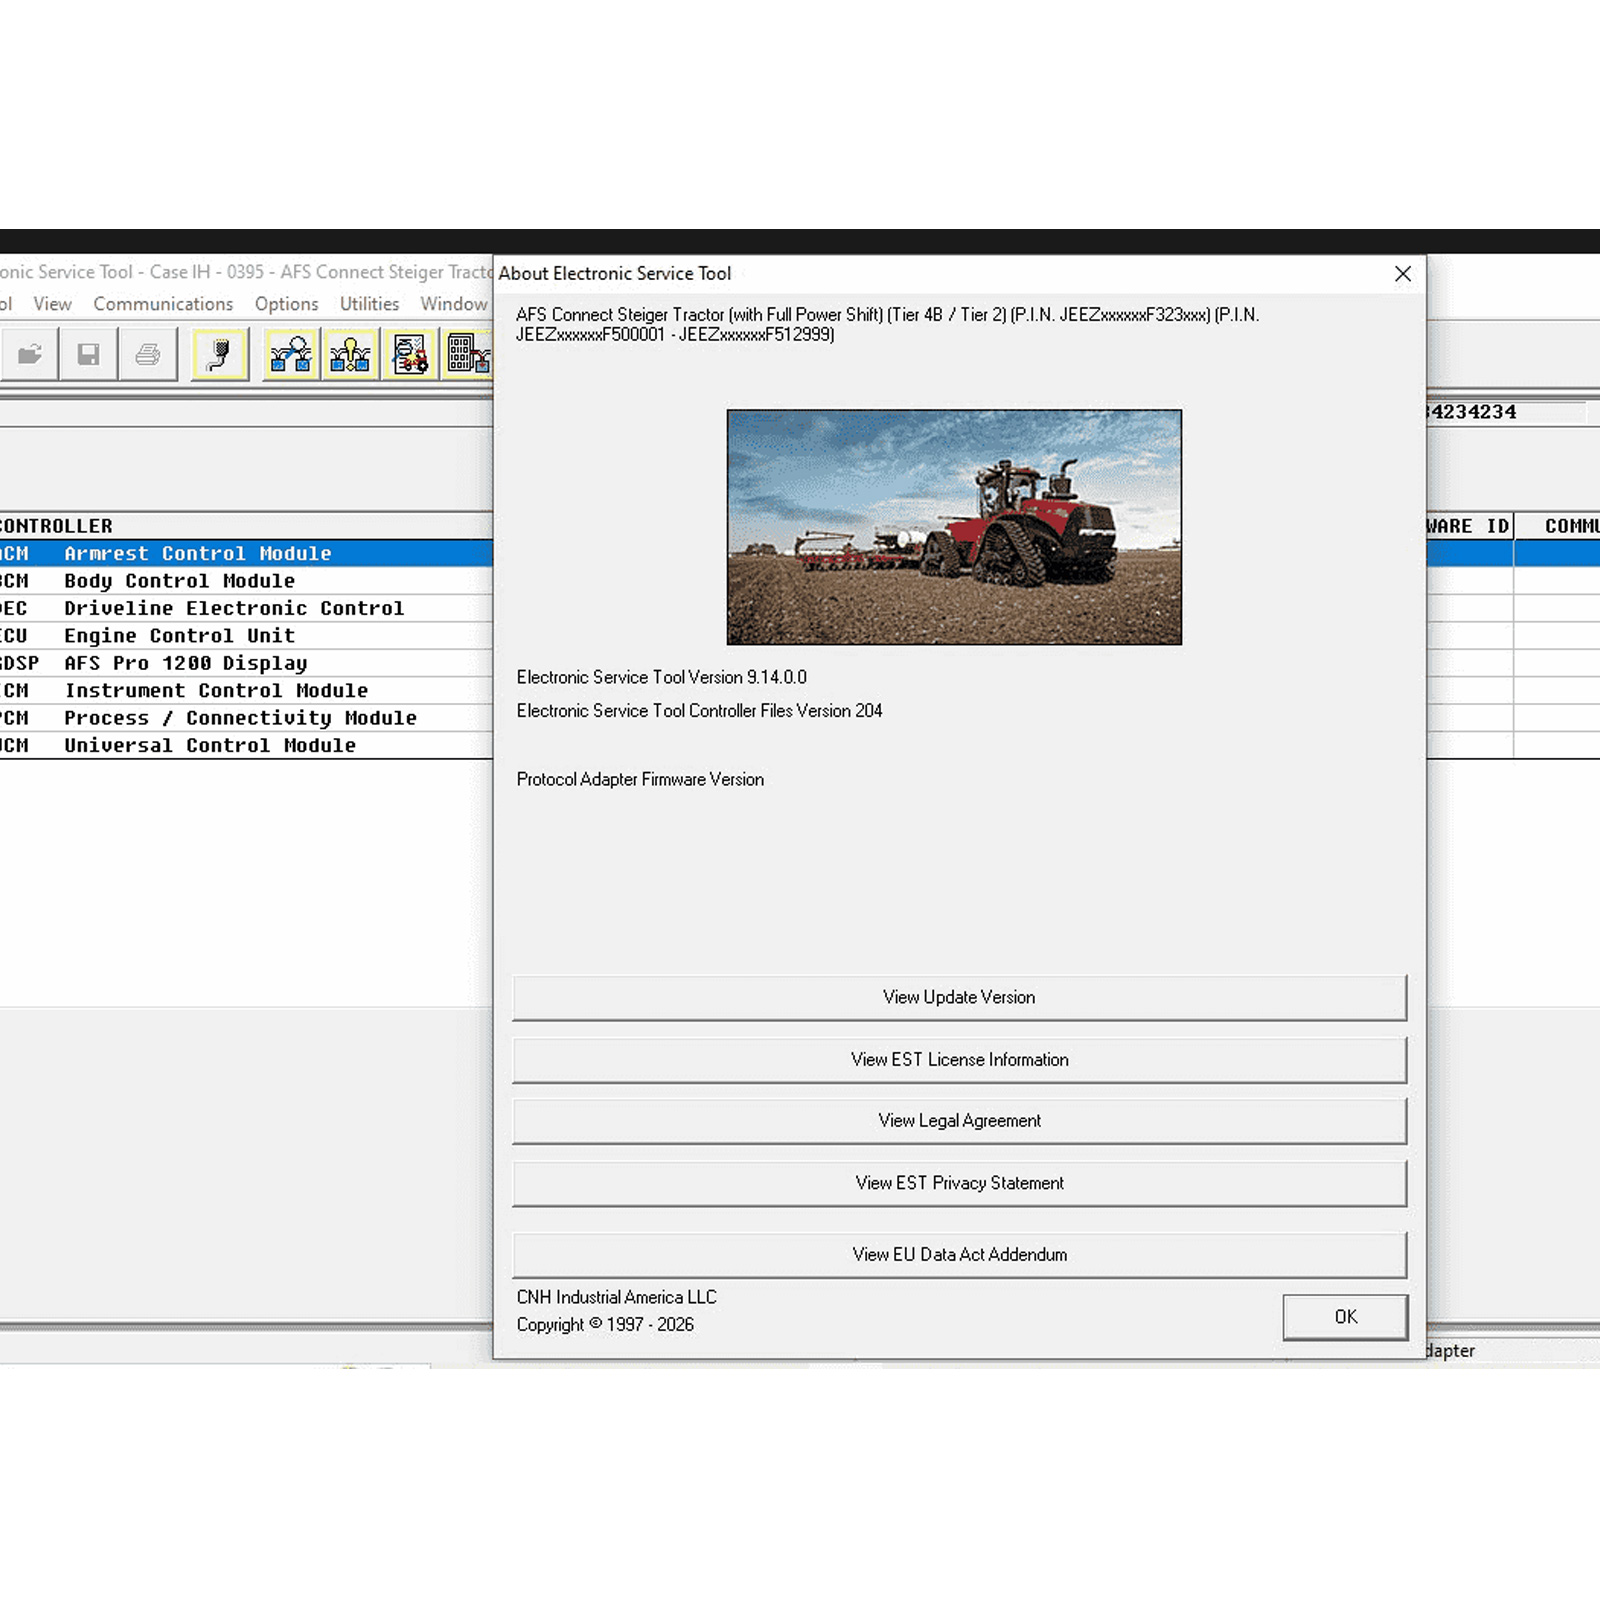Image resolution: width=1600 pixels, height=1600 pixels.
Task: Select the Armrest Control Module row
Action: point(246,553)
